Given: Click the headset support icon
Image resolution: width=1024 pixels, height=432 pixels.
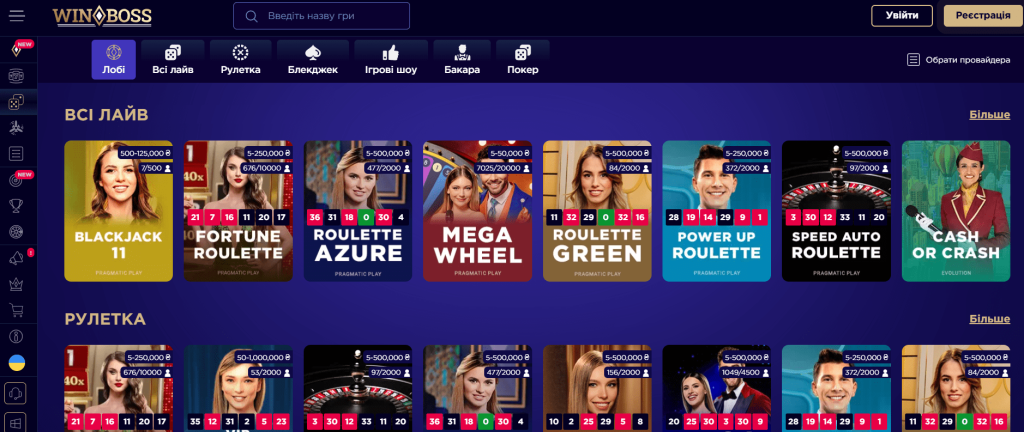Looking at the screenshot, I should tap(15, 393).
